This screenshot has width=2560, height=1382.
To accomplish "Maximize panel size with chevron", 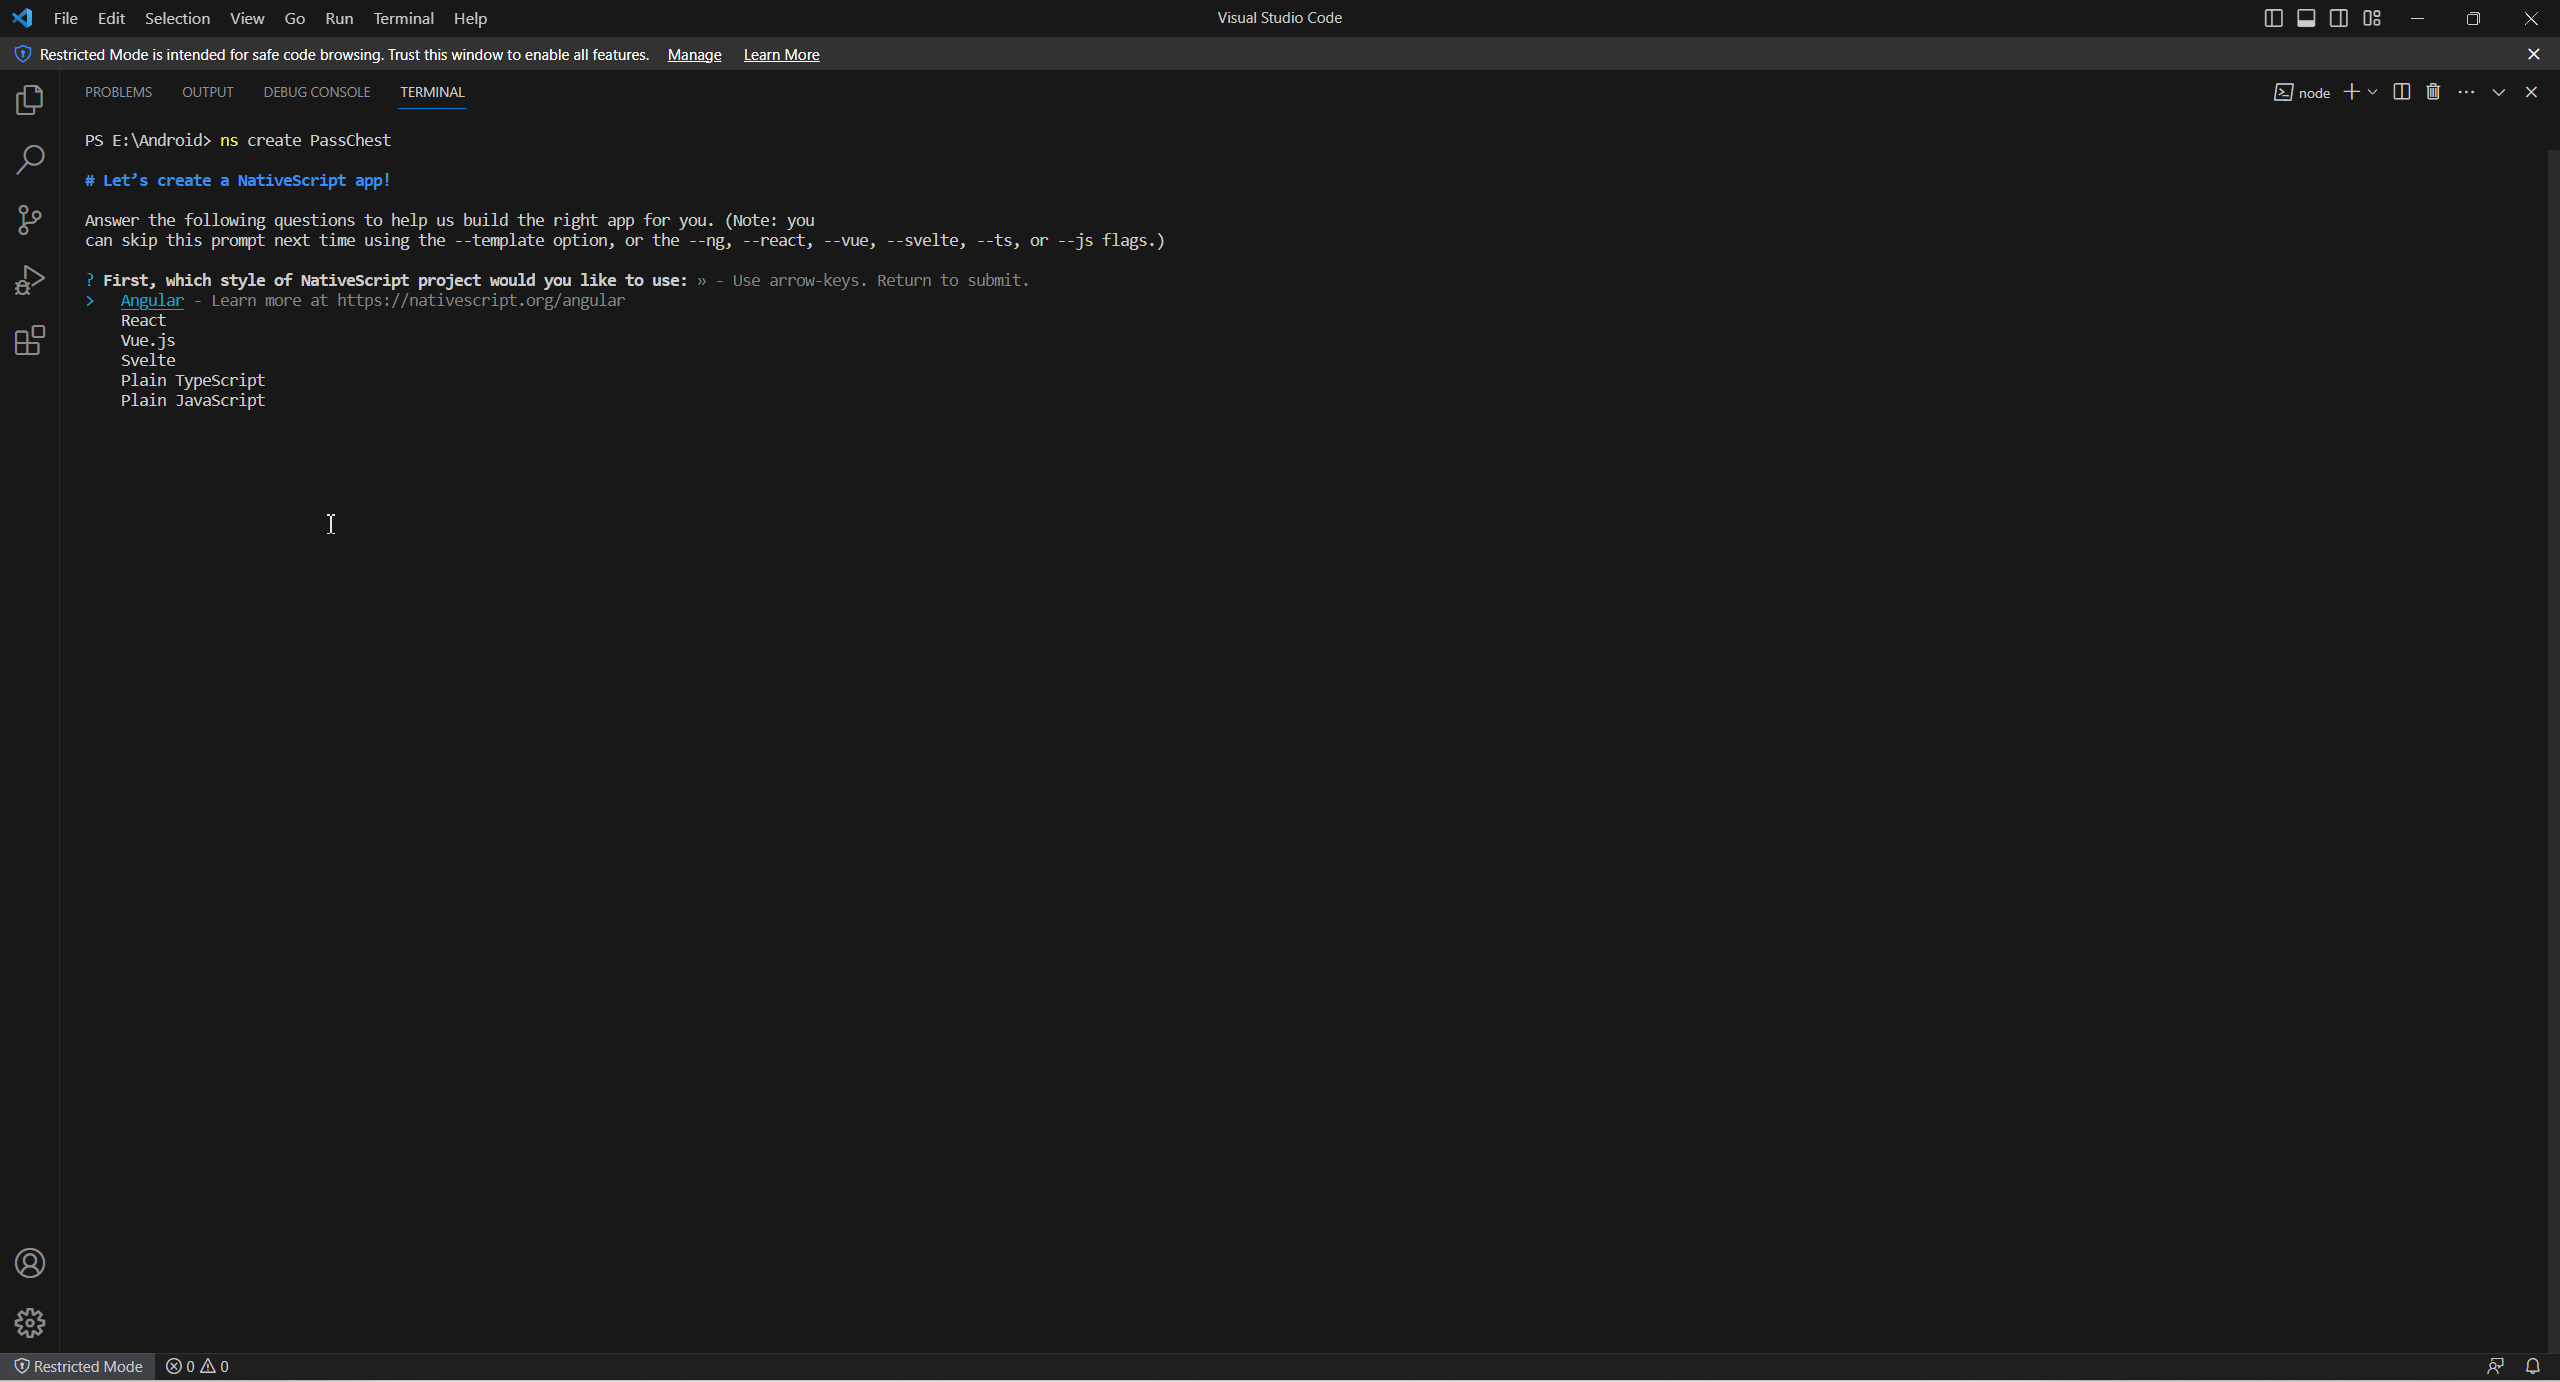I will (x=2498, y=92).
